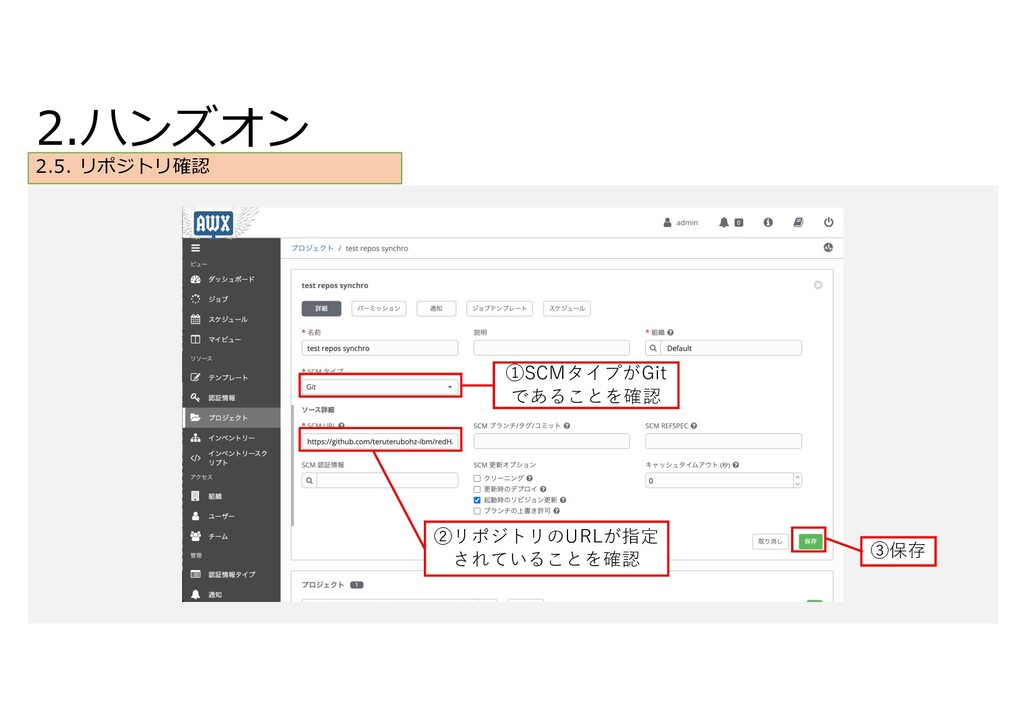Open 認証情報タイプ in the sidebar
The width and height of the screenshot is (1024, 724).
pyautogui.click(x=231, y=574)
